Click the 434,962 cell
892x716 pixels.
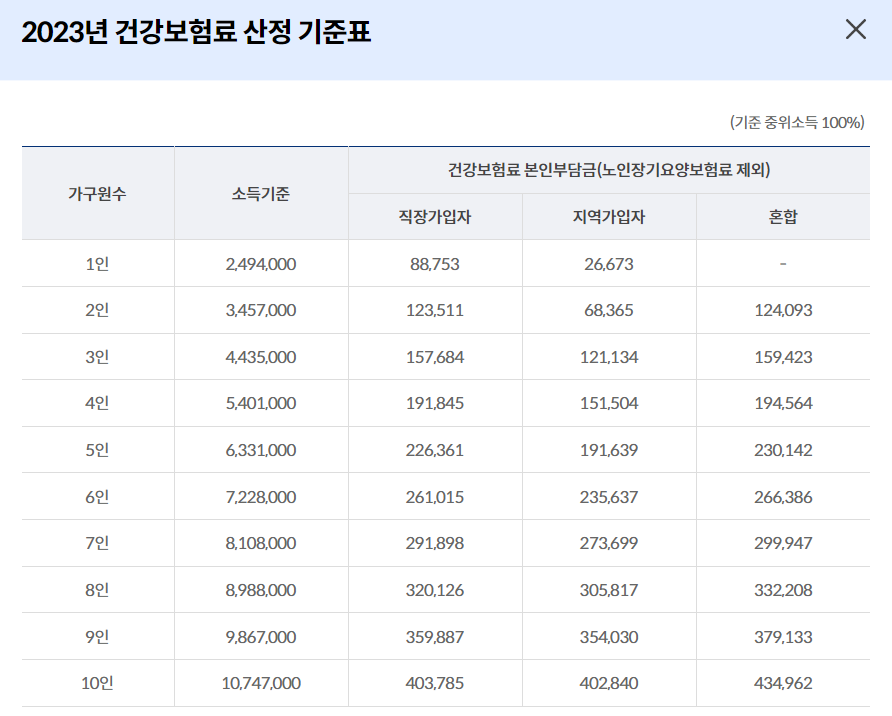point(783,683)
